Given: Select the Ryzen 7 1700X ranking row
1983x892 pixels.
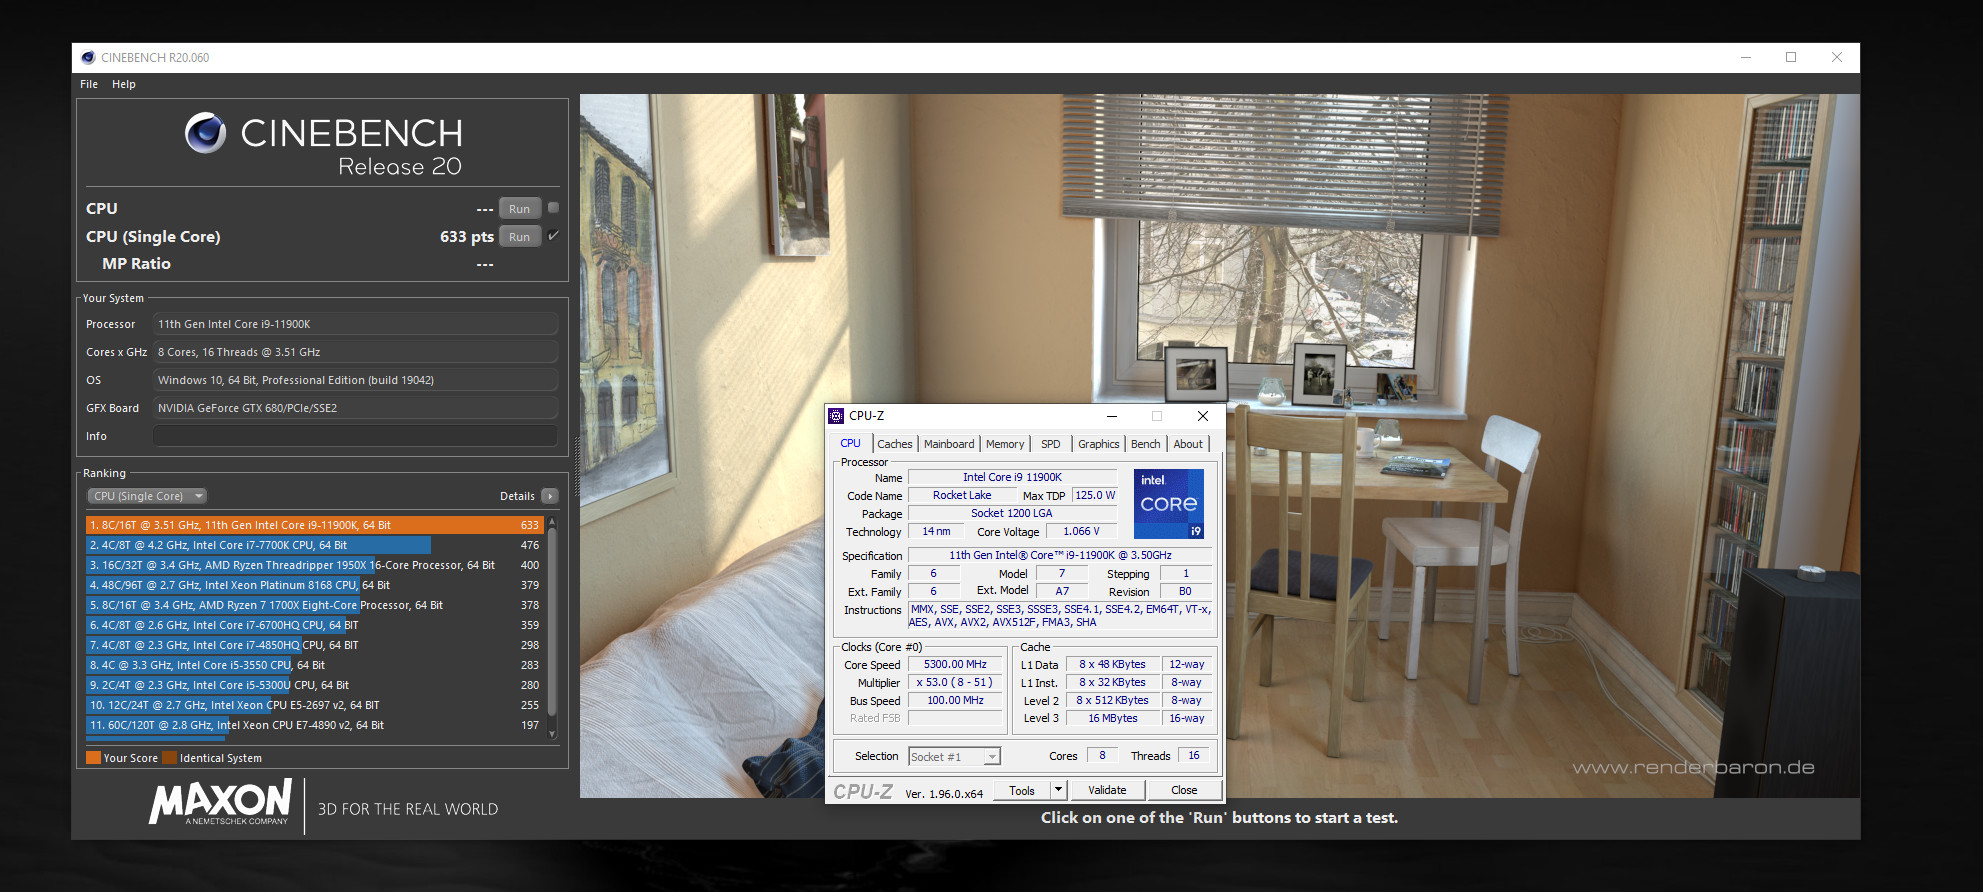Looking at the screenshot, I should click(x=314, y=605).
